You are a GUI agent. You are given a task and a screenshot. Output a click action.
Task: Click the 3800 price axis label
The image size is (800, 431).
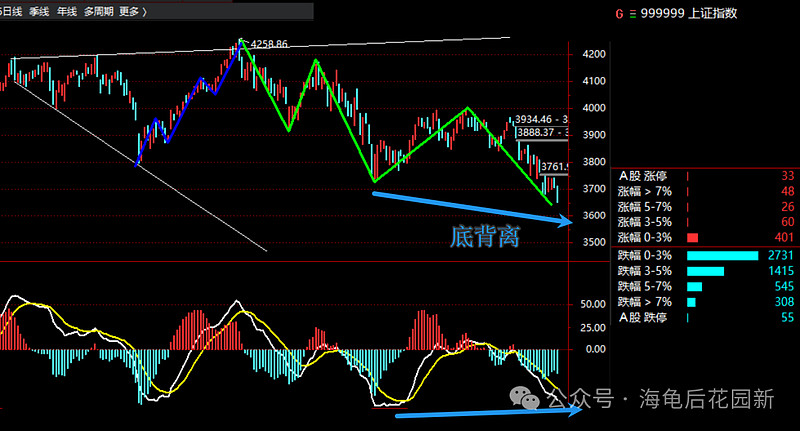tap(594, 162)
